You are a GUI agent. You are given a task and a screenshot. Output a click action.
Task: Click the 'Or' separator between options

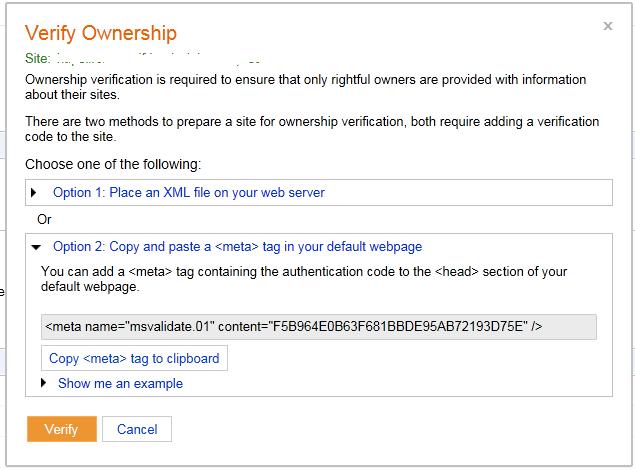(x=44, y=219)
